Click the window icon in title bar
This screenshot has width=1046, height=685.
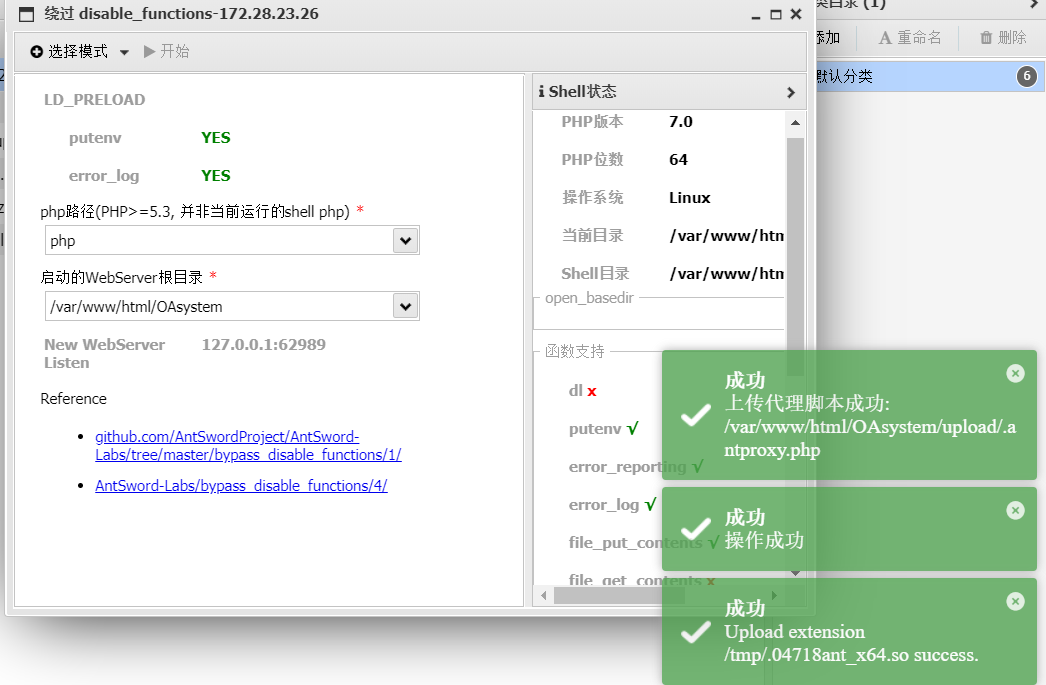(27, 15)
